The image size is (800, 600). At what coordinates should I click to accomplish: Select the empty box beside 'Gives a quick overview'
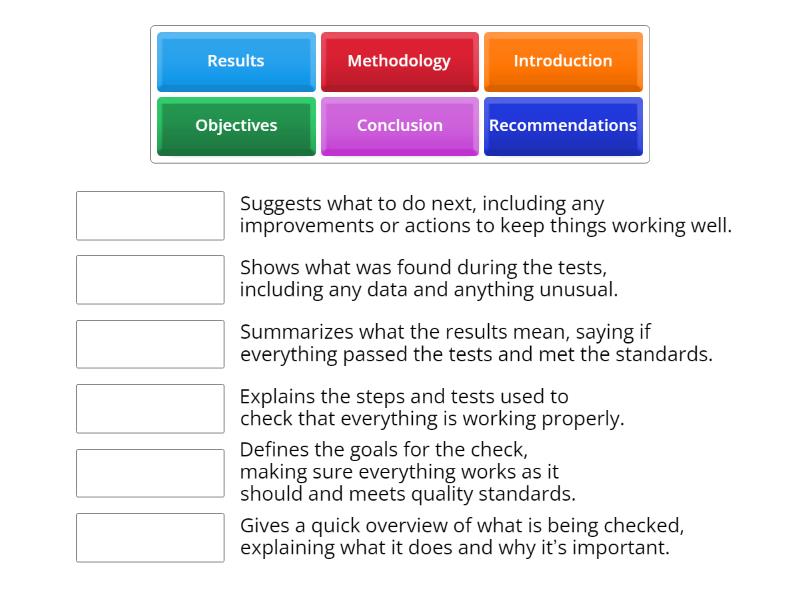click(150, 537)
